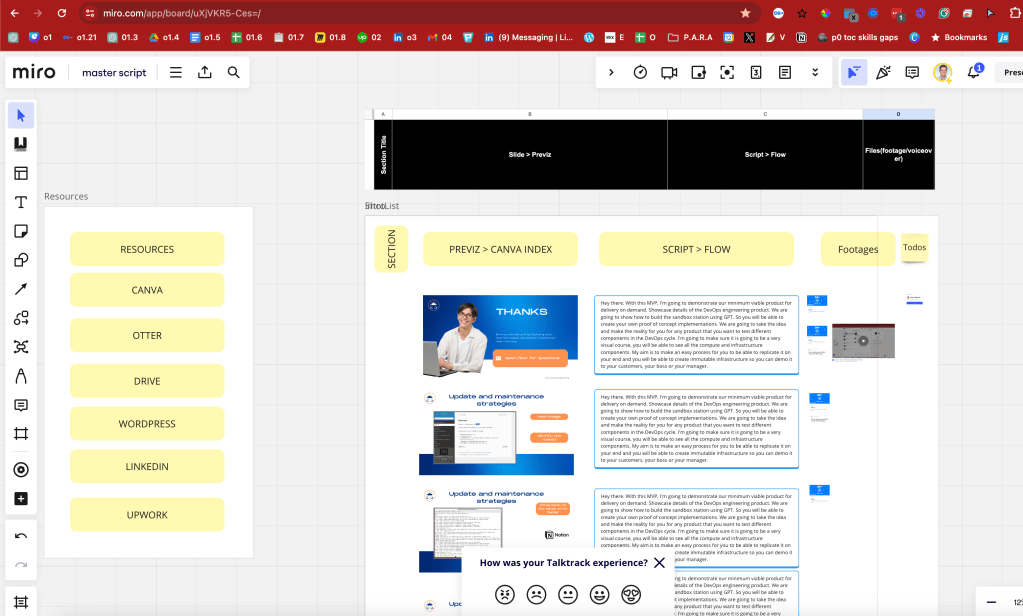Viewport: 1023px width, 616px height.
Task: Click the UPWORK yellow button
Action: pos(147,515)
